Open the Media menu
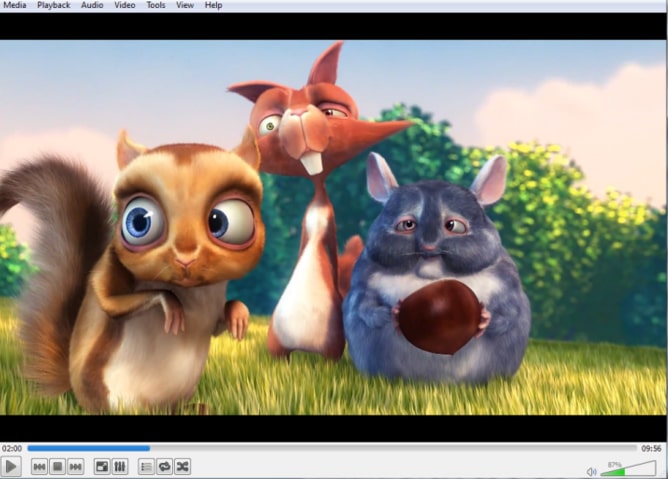The width and height of the screenshot is (668, 479). [x=15, y=5]
